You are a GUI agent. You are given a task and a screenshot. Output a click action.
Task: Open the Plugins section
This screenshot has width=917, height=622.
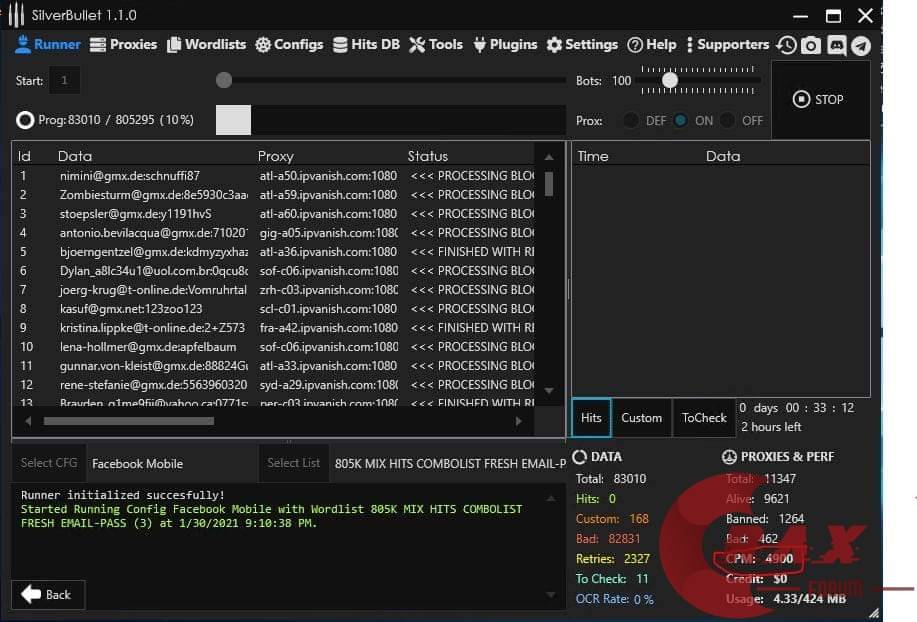(505, 44)
